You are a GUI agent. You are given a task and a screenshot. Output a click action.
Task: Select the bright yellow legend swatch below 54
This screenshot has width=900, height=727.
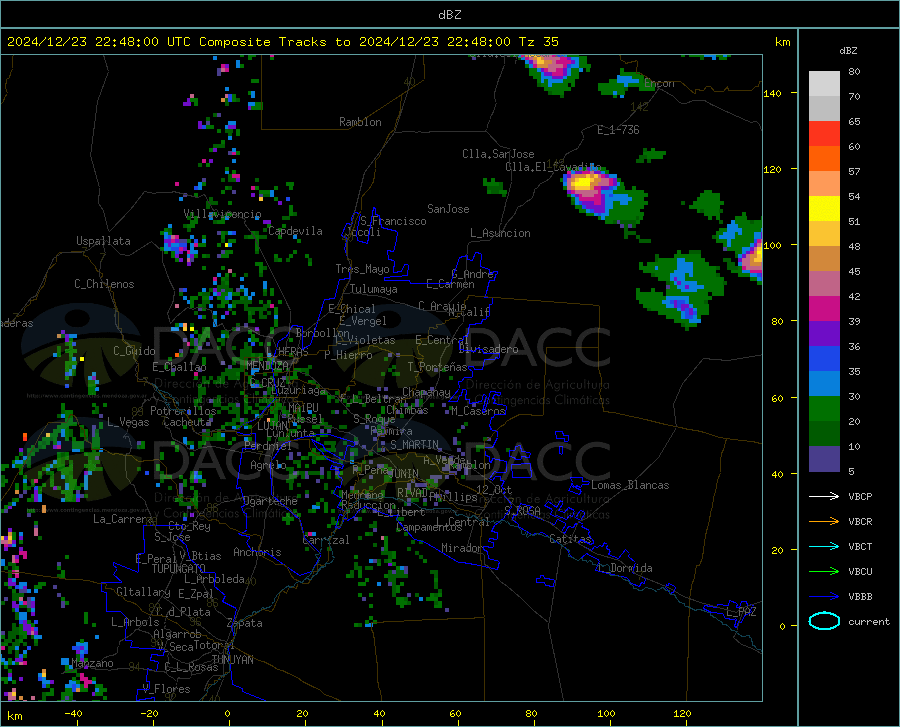pos(824,209)
